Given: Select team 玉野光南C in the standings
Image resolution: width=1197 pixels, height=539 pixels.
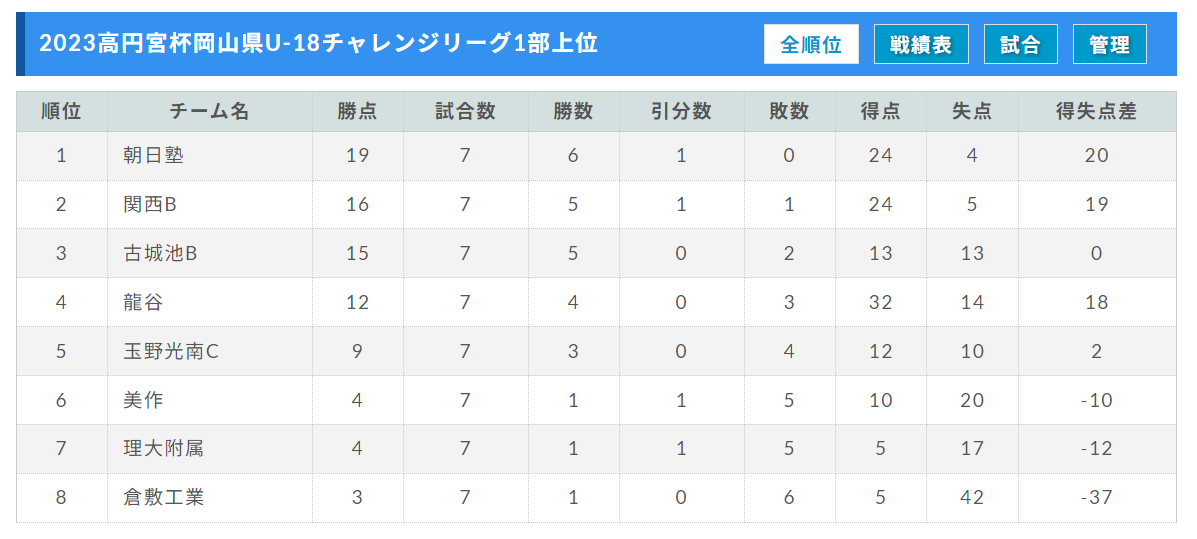Looking at the screenshot, I should 171,351.
